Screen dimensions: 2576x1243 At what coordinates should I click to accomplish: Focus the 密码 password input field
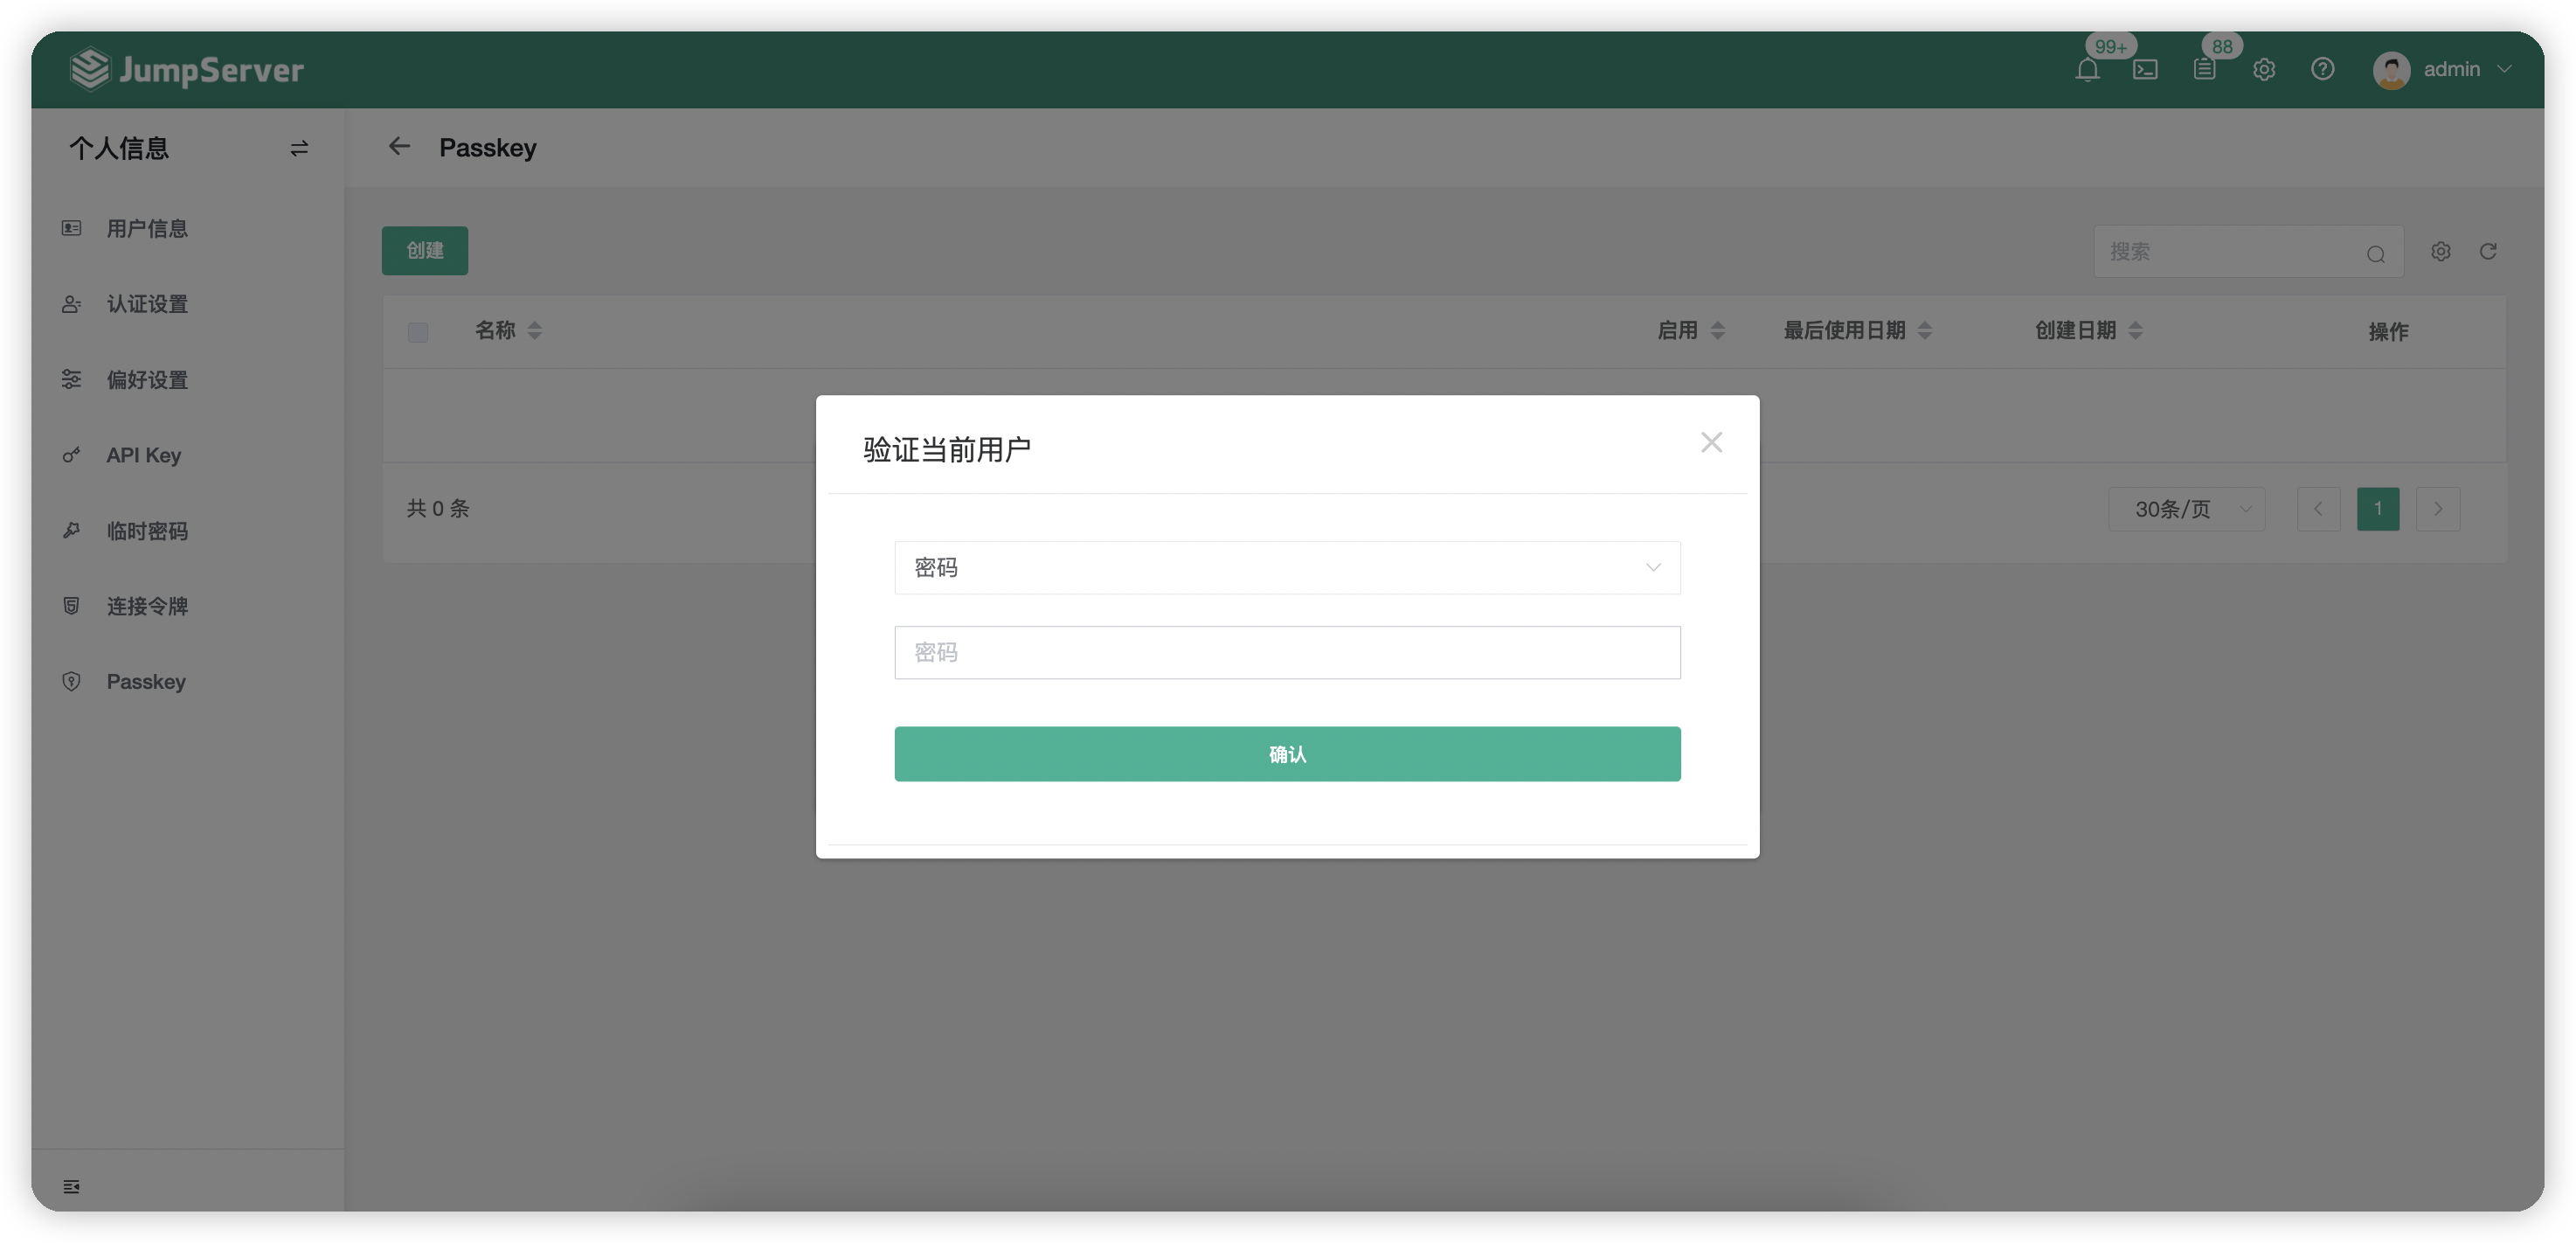tap(1287, 652)
